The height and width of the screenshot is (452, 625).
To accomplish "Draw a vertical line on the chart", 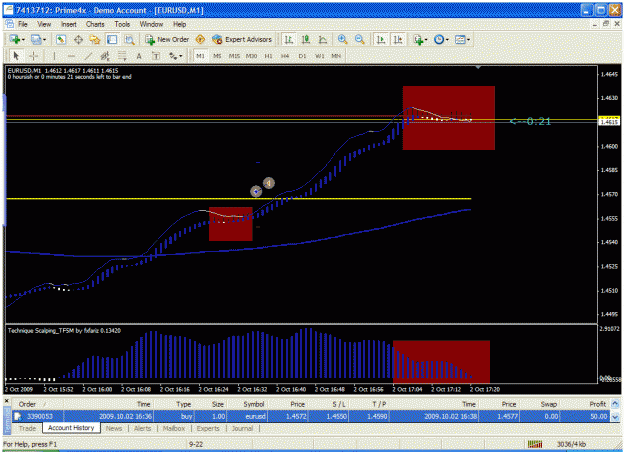I will click(x=54, y=56).
